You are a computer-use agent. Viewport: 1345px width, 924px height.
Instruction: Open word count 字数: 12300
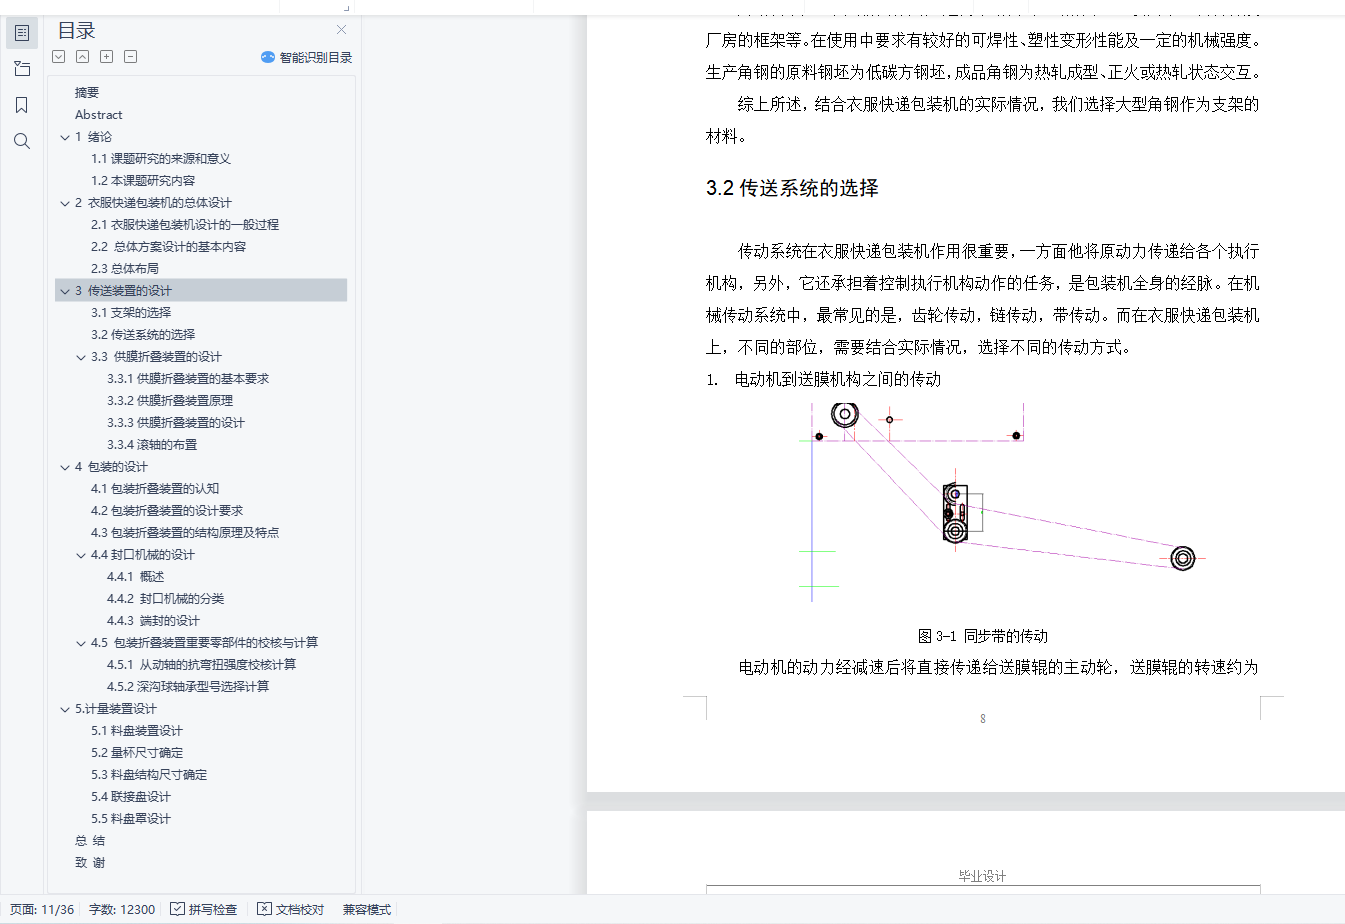coord(122,909)
